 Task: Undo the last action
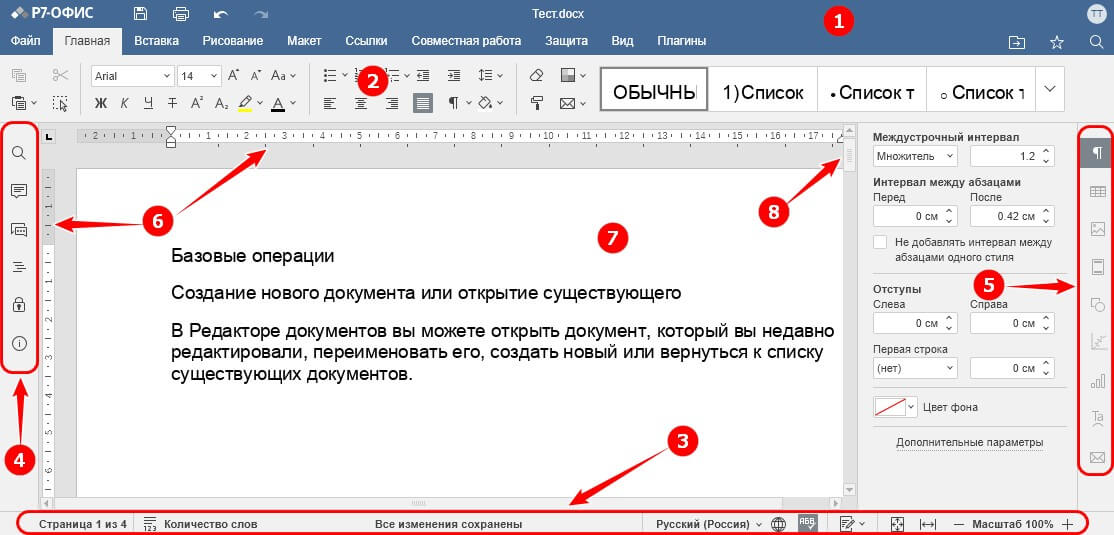[x=221, y=13]
